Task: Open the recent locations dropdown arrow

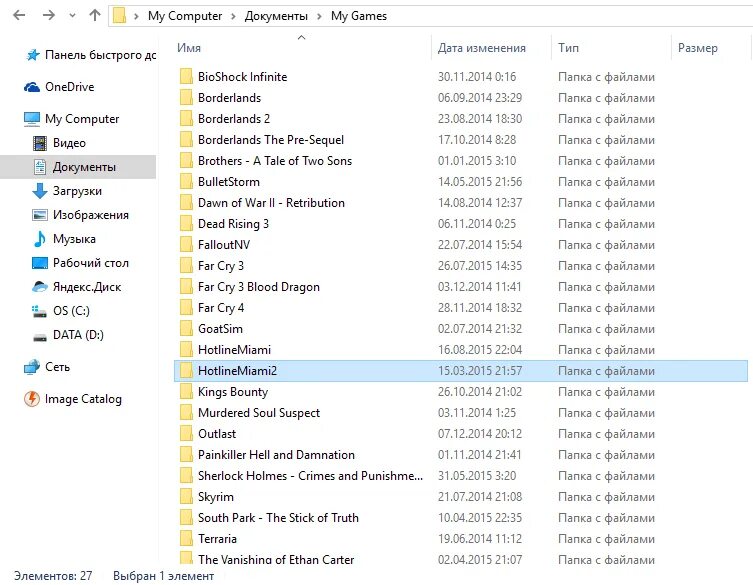Action: (x=72, y=16)
